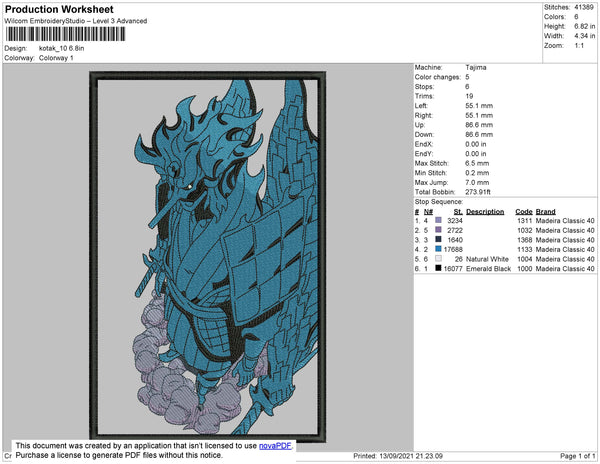Viewport: 600px width, 464px height.
Task: Pick the blue swatch with 17688 stitches
Action: [438, 250]
